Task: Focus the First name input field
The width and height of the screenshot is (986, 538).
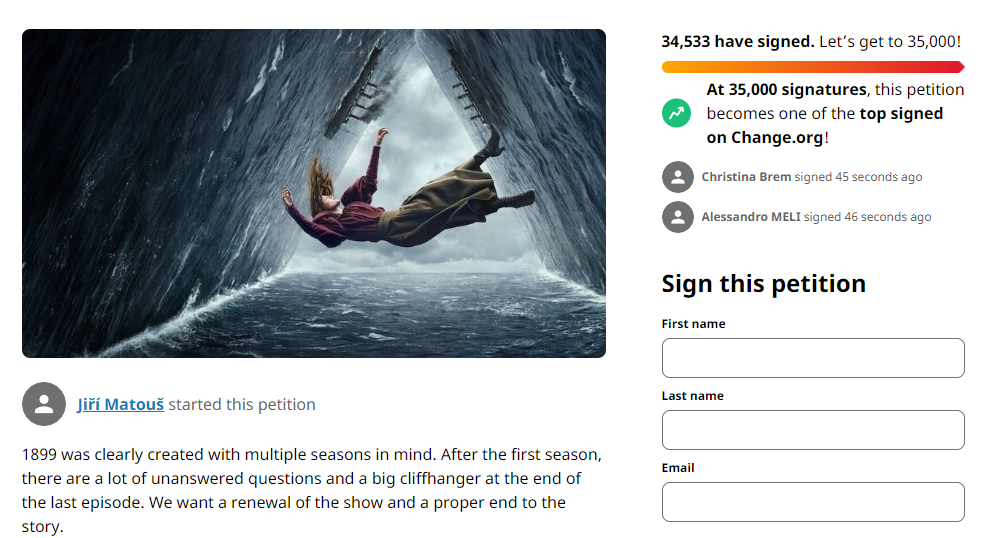Action: 813,358
